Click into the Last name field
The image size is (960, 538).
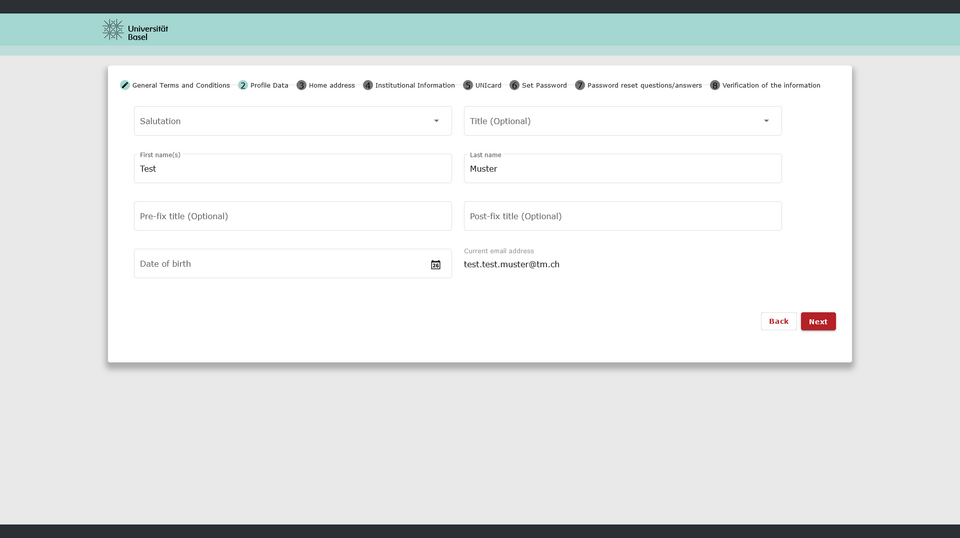[x=622, y=169]
